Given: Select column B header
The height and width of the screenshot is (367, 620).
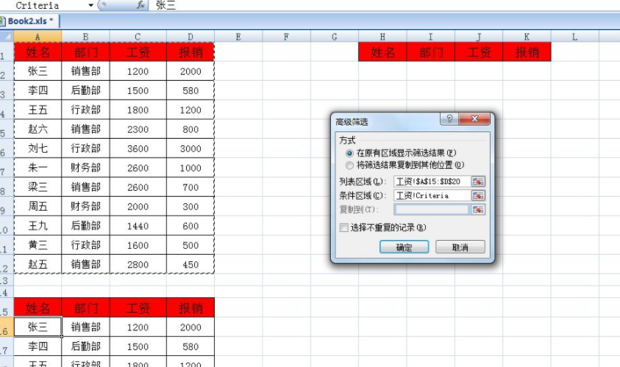Looking at the screenshot, I should (86, 37).
